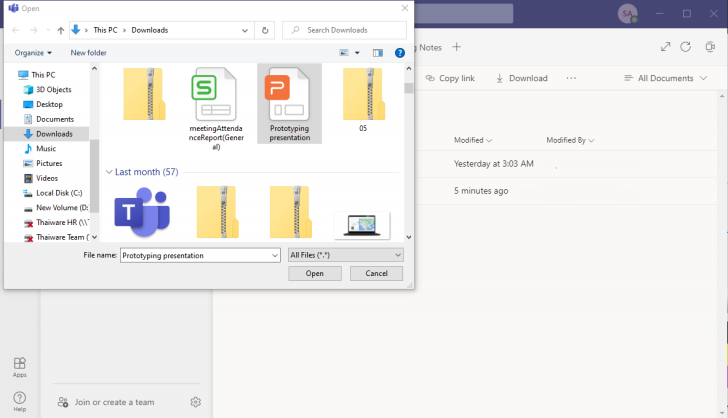Reload tab icon in Teams window

click(685, 47)
